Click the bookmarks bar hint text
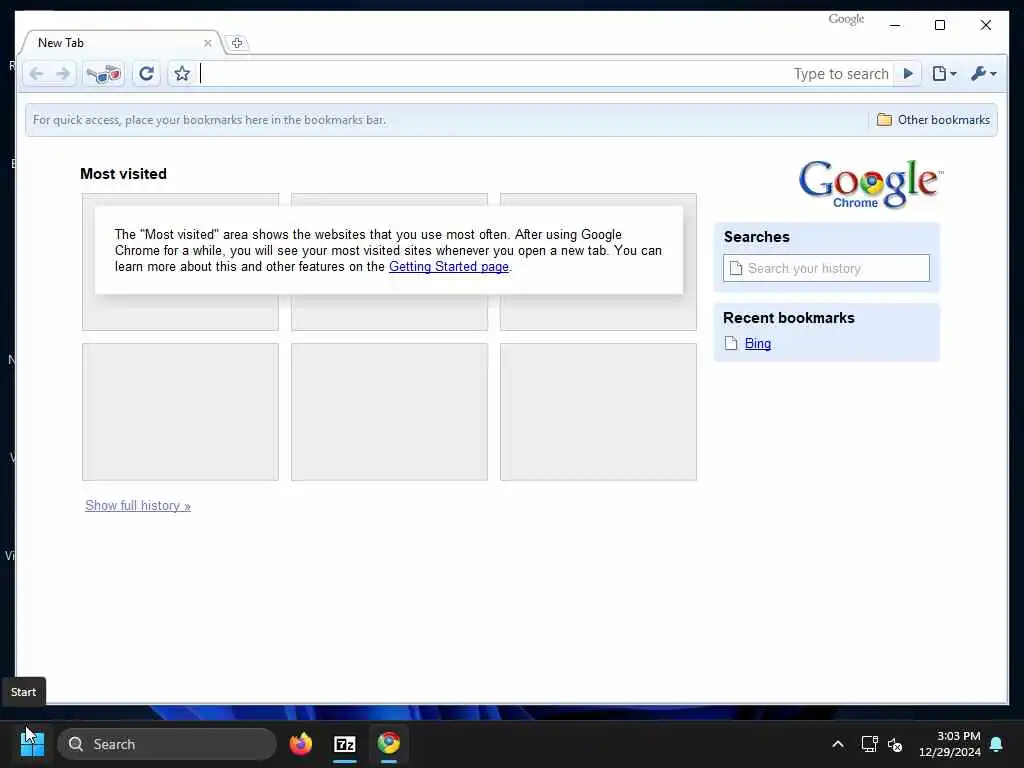Screen dimensions: 1024x768 point(210,120)
